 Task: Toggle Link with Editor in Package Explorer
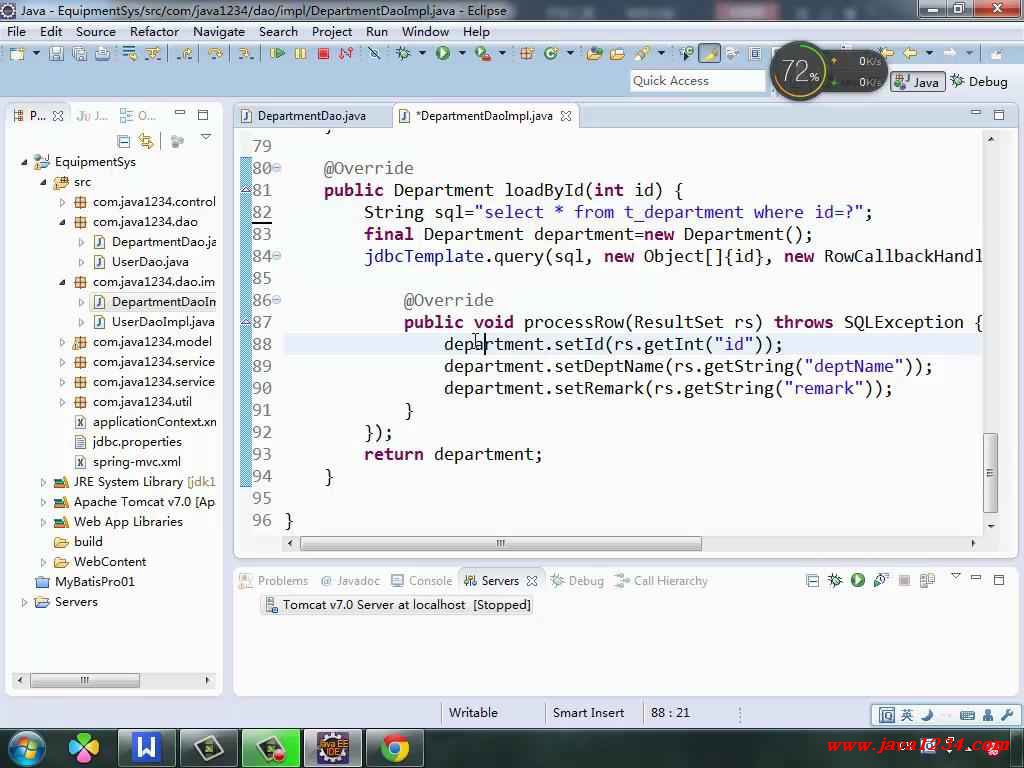click(146, 141)
